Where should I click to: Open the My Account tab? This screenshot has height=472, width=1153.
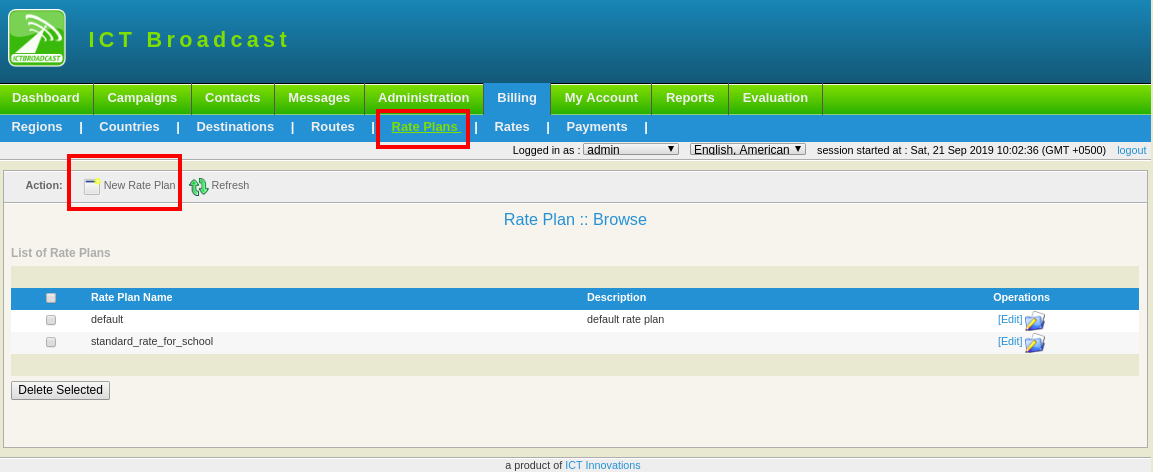pyautogui.click(x=601, y=99)
